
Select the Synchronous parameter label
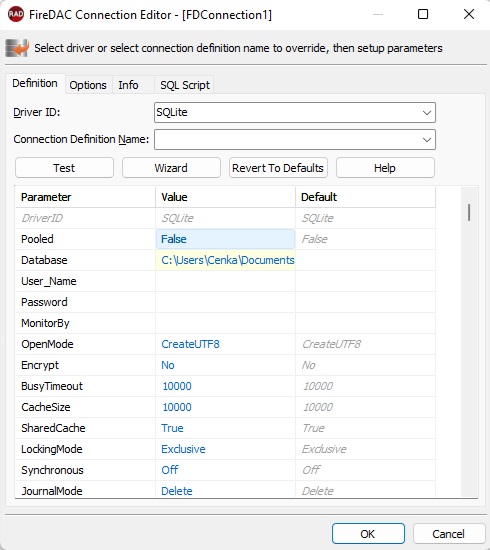click(52, 470)
